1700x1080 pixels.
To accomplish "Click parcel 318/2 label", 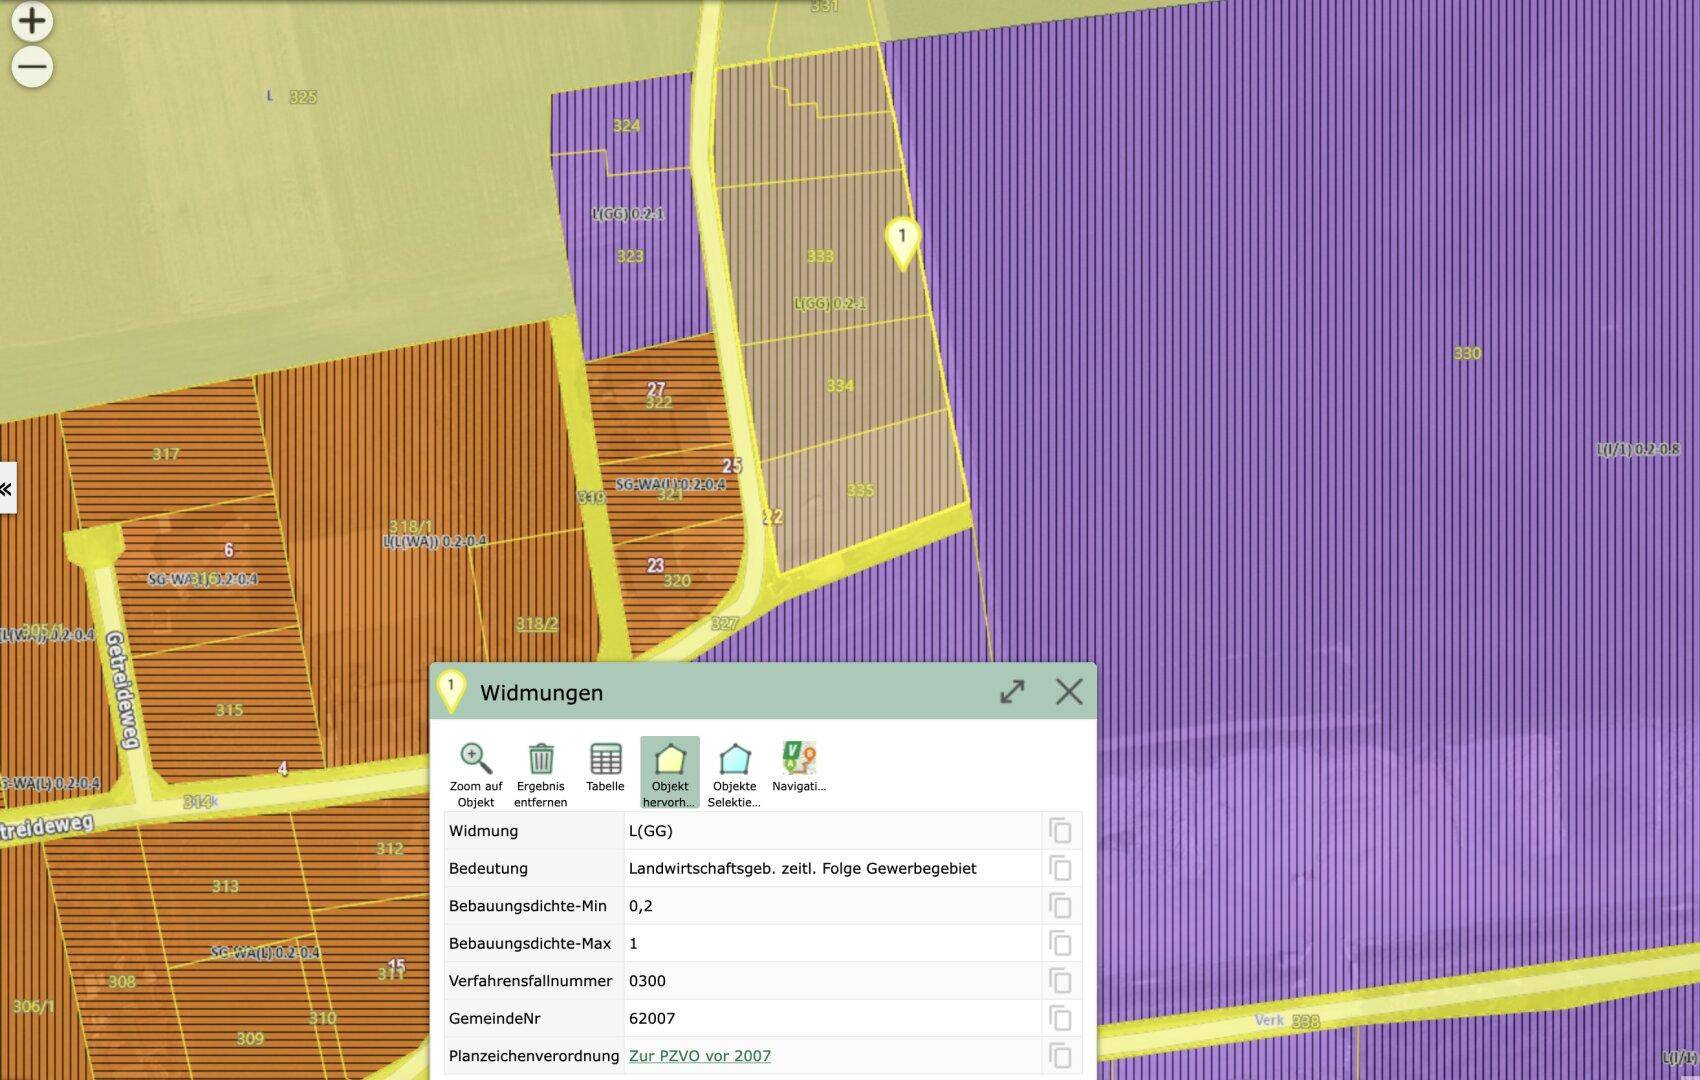I will (x=537, y=624).
